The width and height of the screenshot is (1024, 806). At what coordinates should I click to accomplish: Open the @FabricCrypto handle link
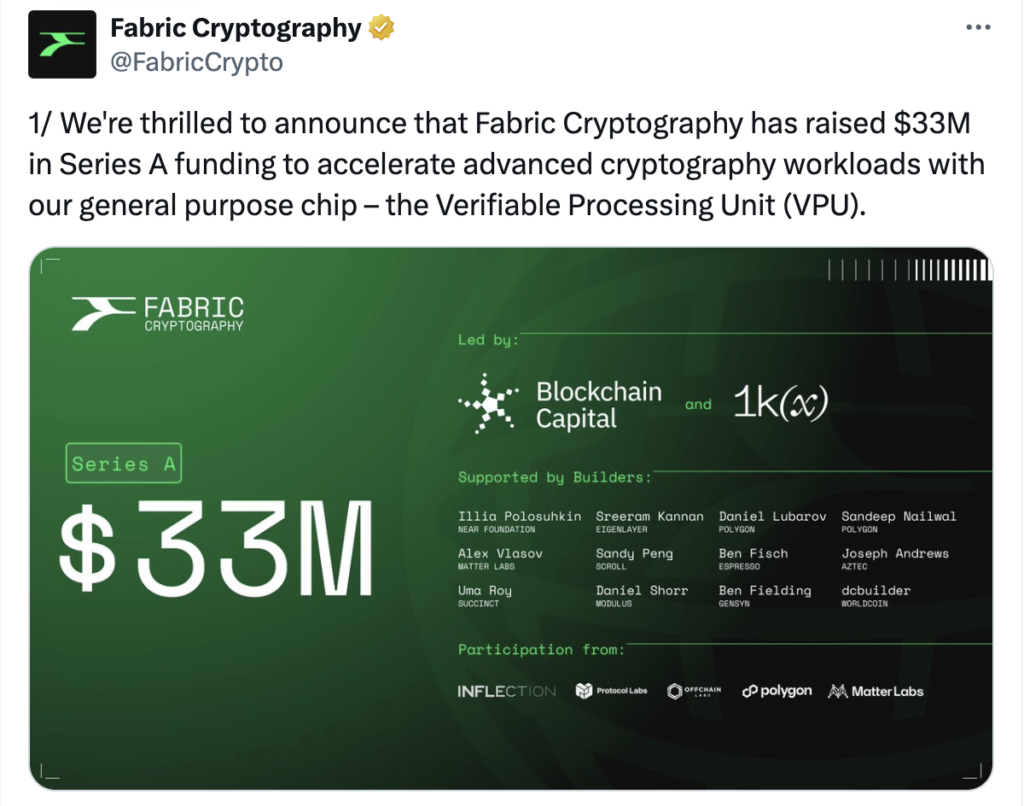(197, 62)
